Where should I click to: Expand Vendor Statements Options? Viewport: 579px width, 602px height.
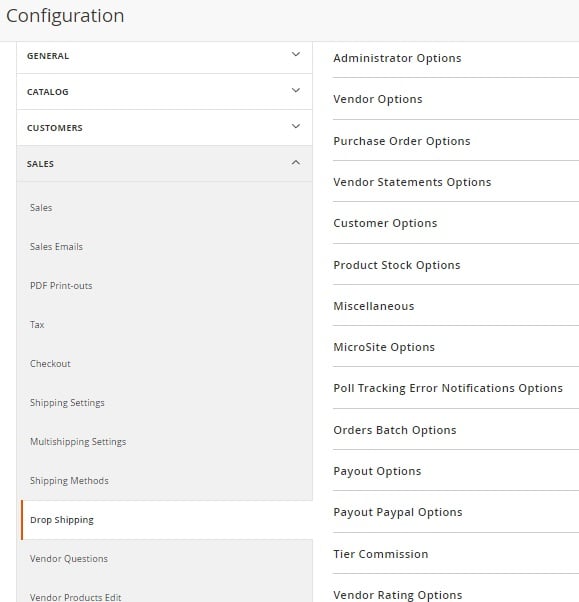[x=412, y=182]
